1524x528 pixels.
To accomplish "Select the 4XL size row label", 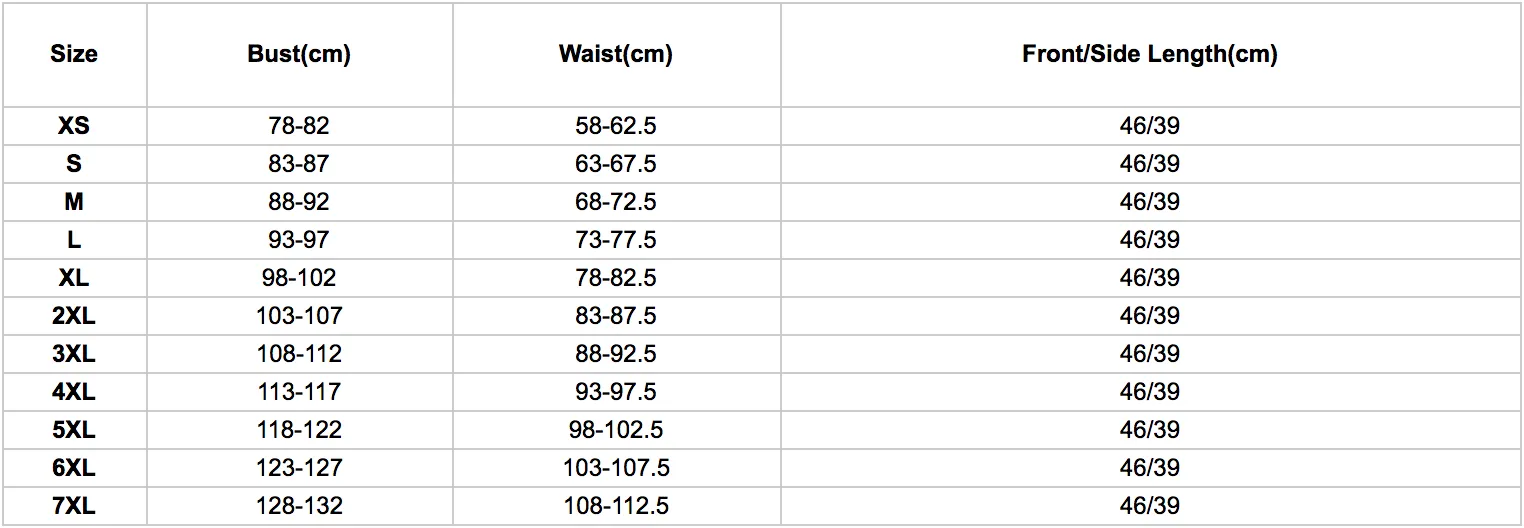I will (74, 392).
